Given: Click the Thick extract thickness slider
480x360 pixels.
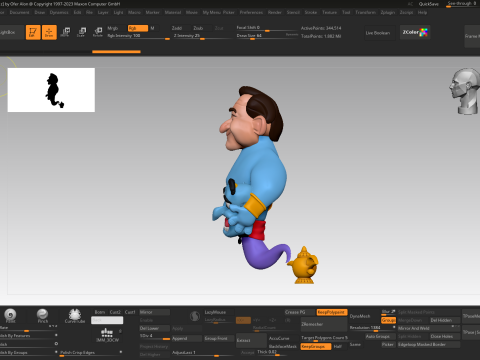Looking at the screenshot, I should 273,352.
